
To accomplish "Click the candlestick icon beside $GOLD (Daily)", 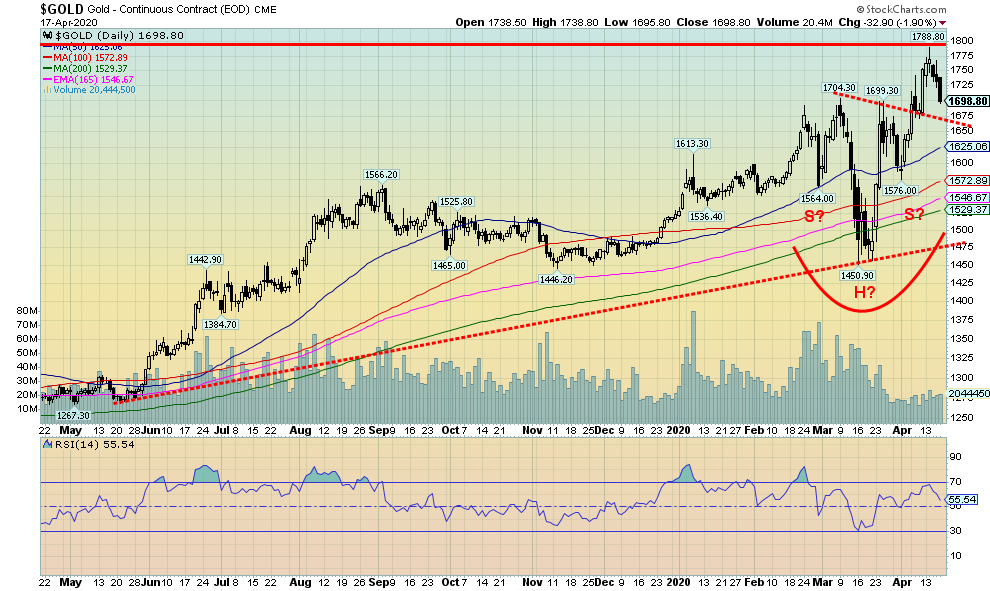I will (x=47, y=35).
